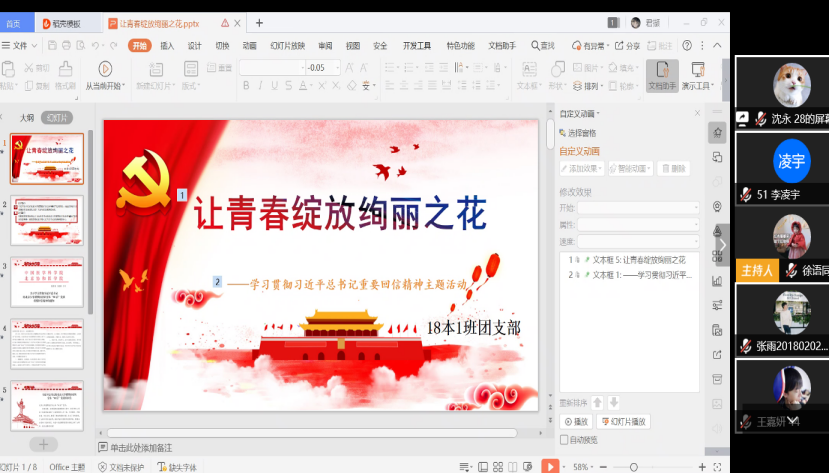This screenshot has width=829, height=473.
Task: Click the 幻灯片播放 button in animation pane
Action: (x=625, y=422)
